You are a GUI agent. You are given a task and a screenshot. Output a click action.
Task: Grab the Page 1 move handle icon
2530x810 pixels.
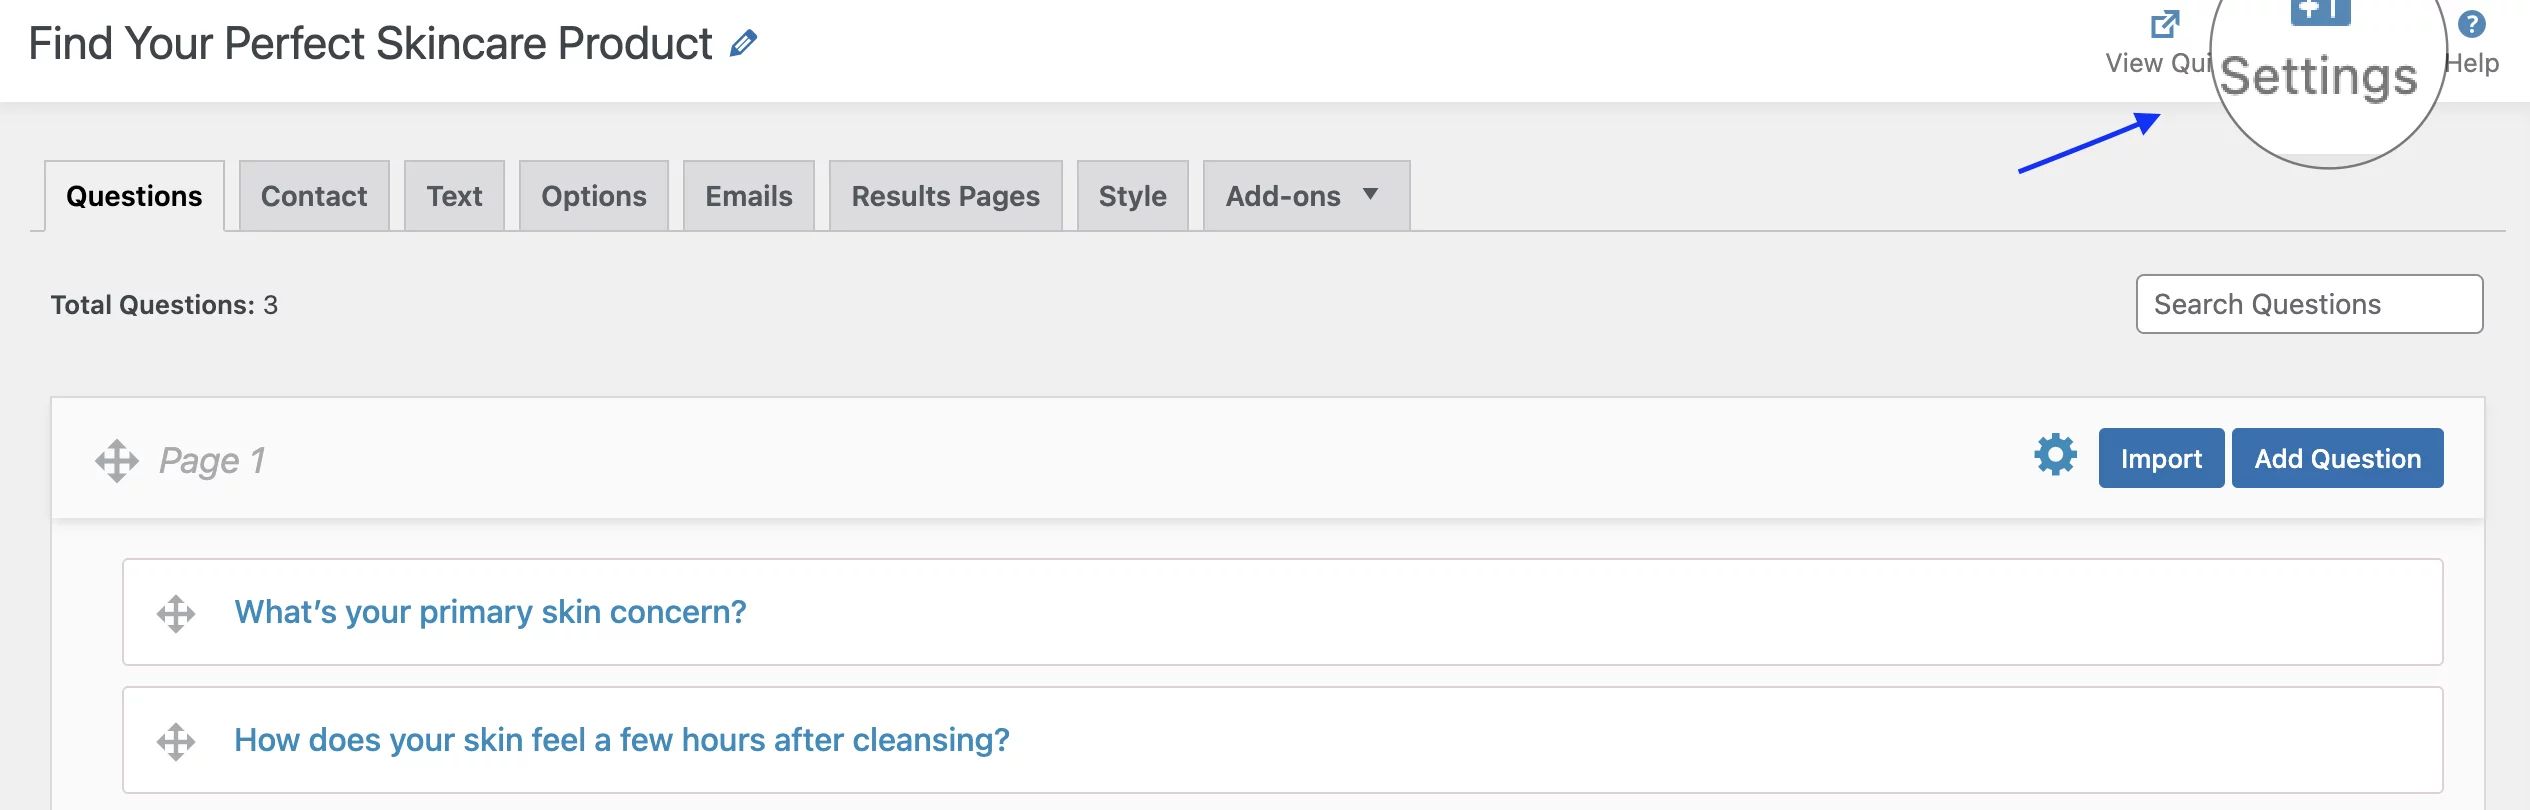(117, 461)
